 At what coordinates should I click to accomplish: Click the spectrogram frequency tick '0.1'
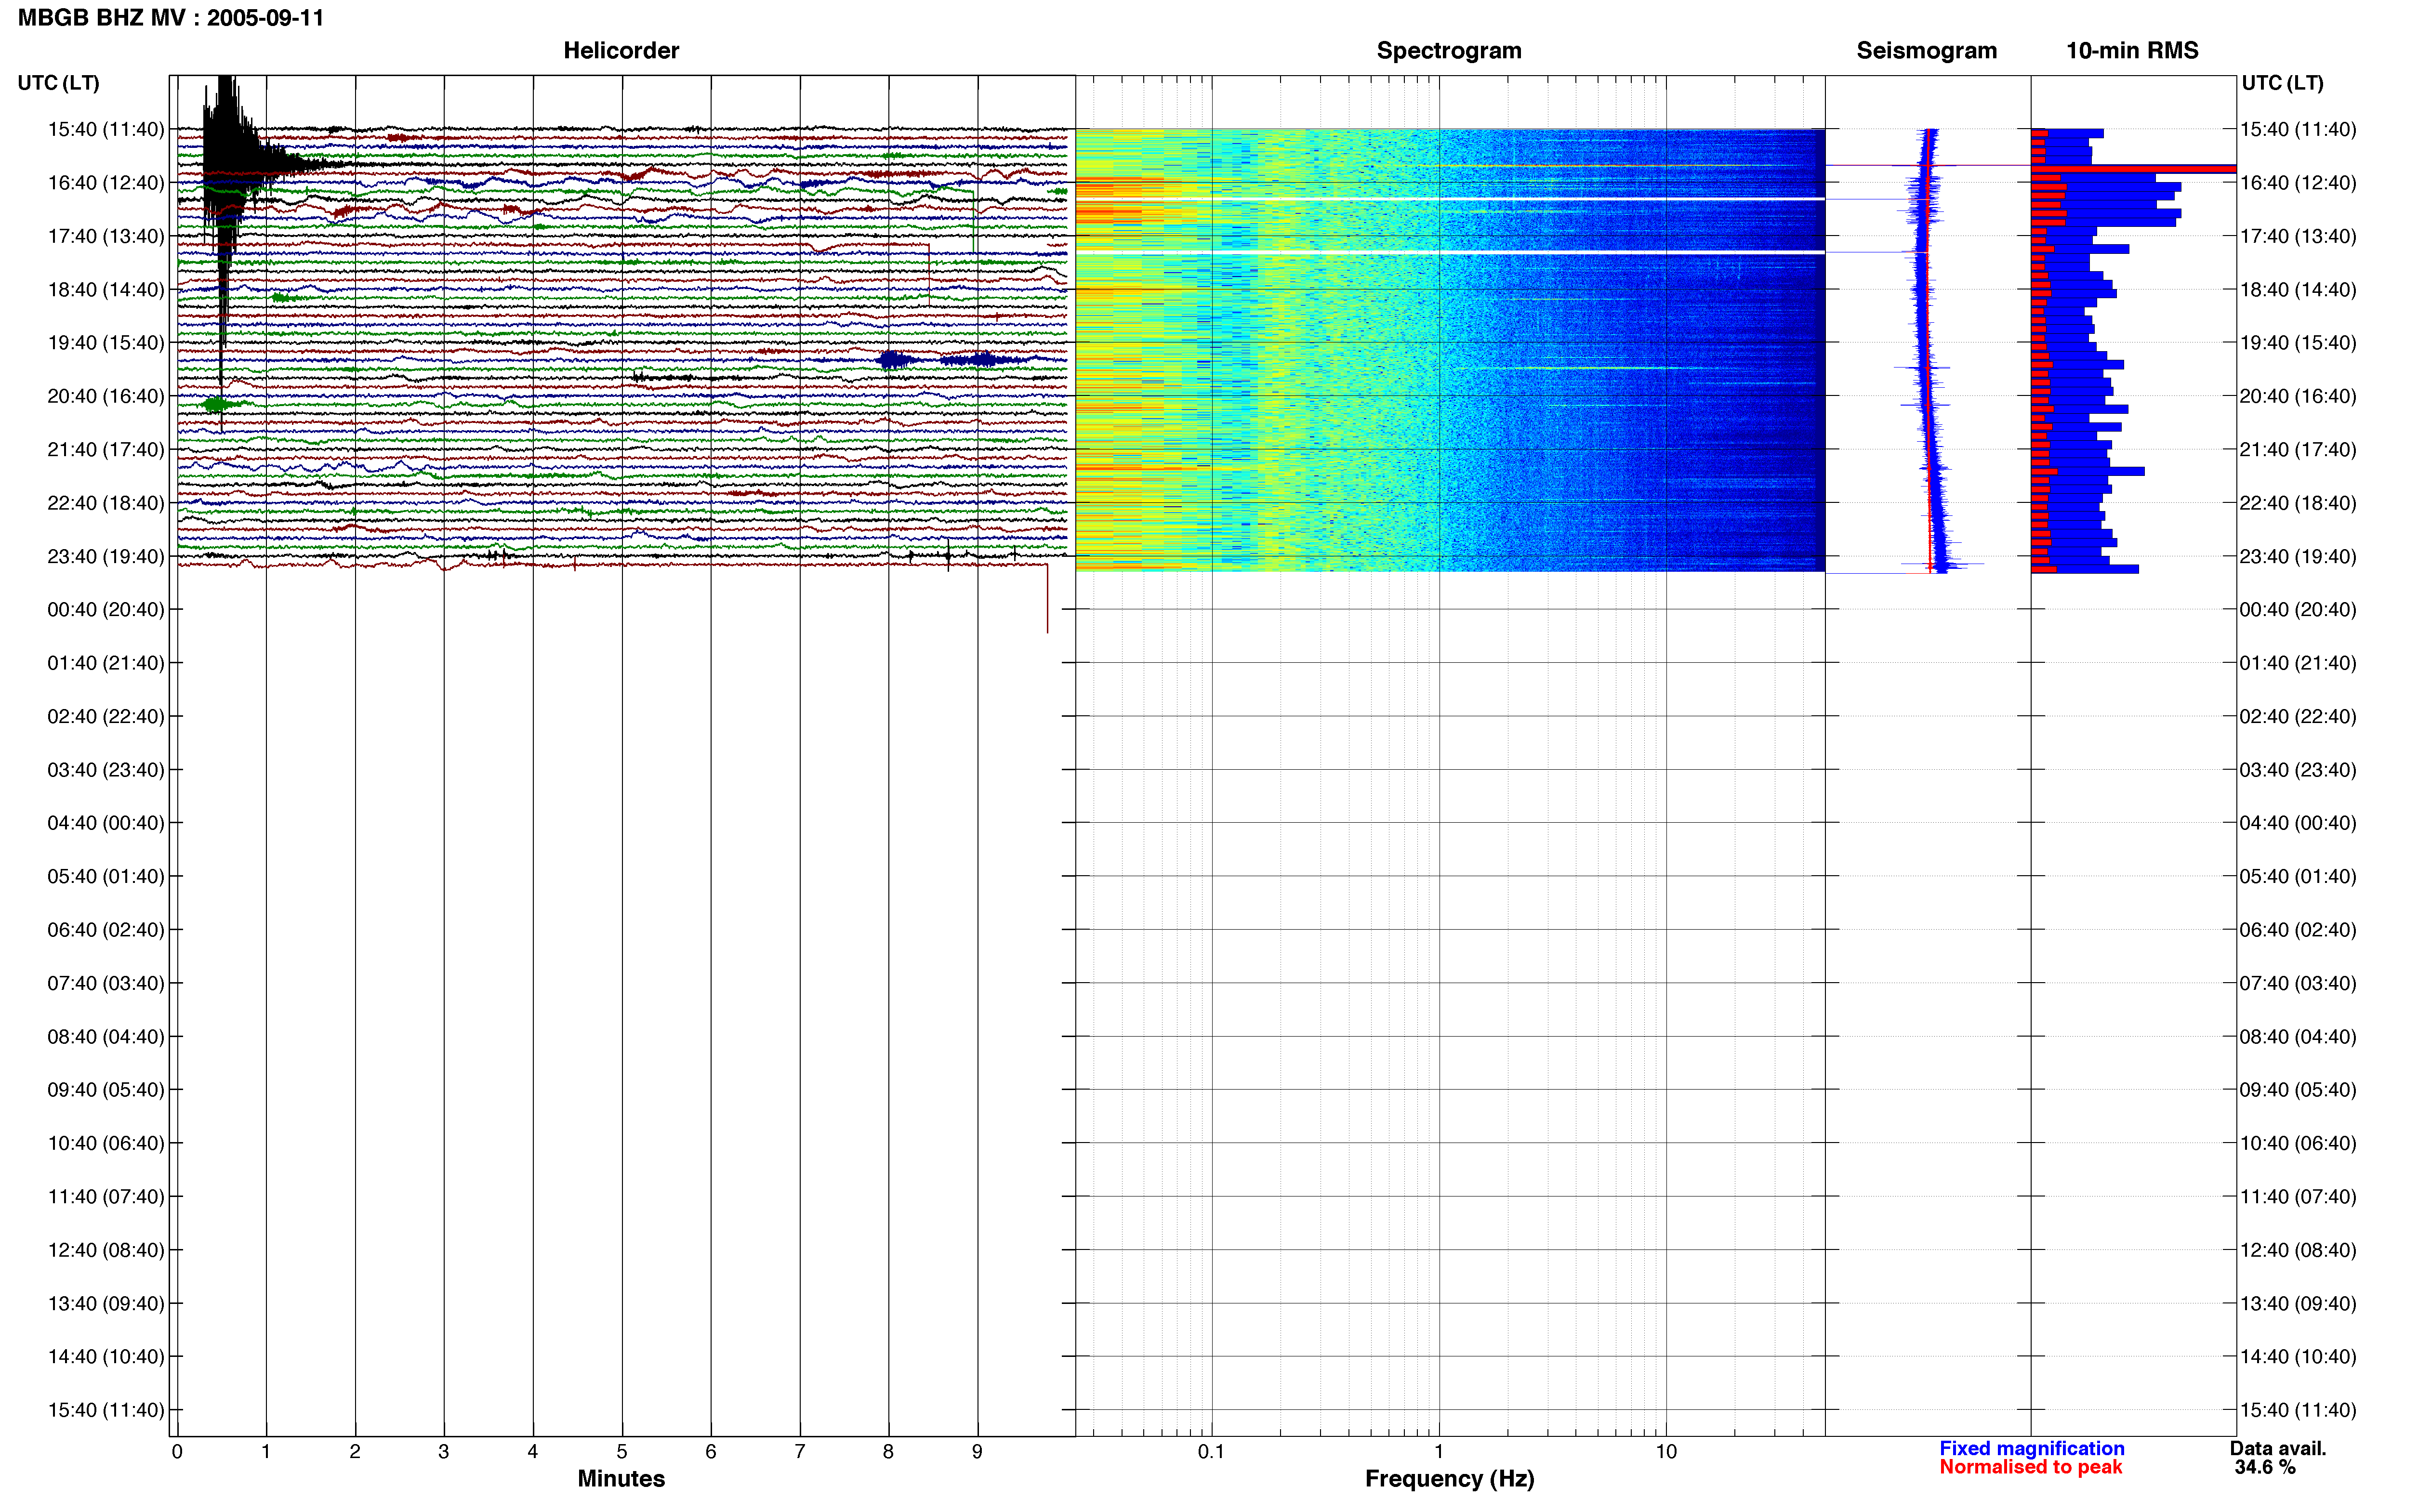pyautogui.click(x=1211, y=1452)
